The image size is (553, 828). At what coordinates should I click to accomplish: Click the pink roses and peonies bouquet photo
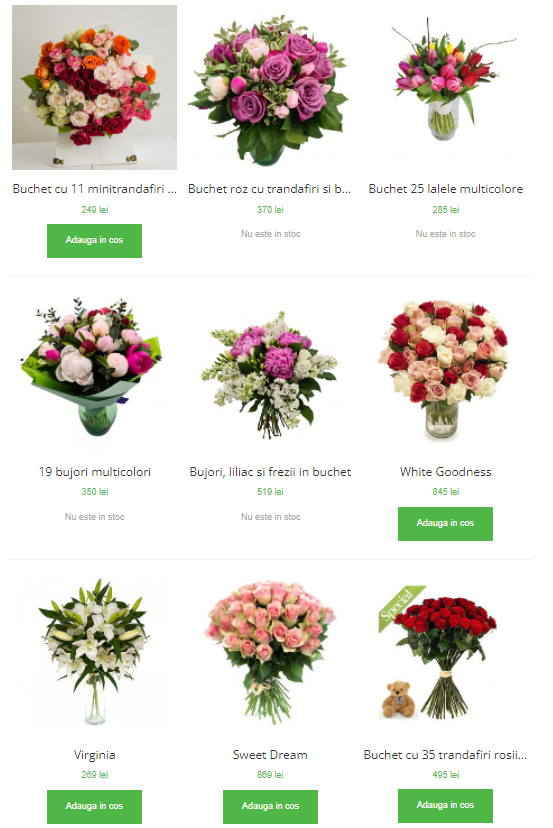(x=270, y=87)
